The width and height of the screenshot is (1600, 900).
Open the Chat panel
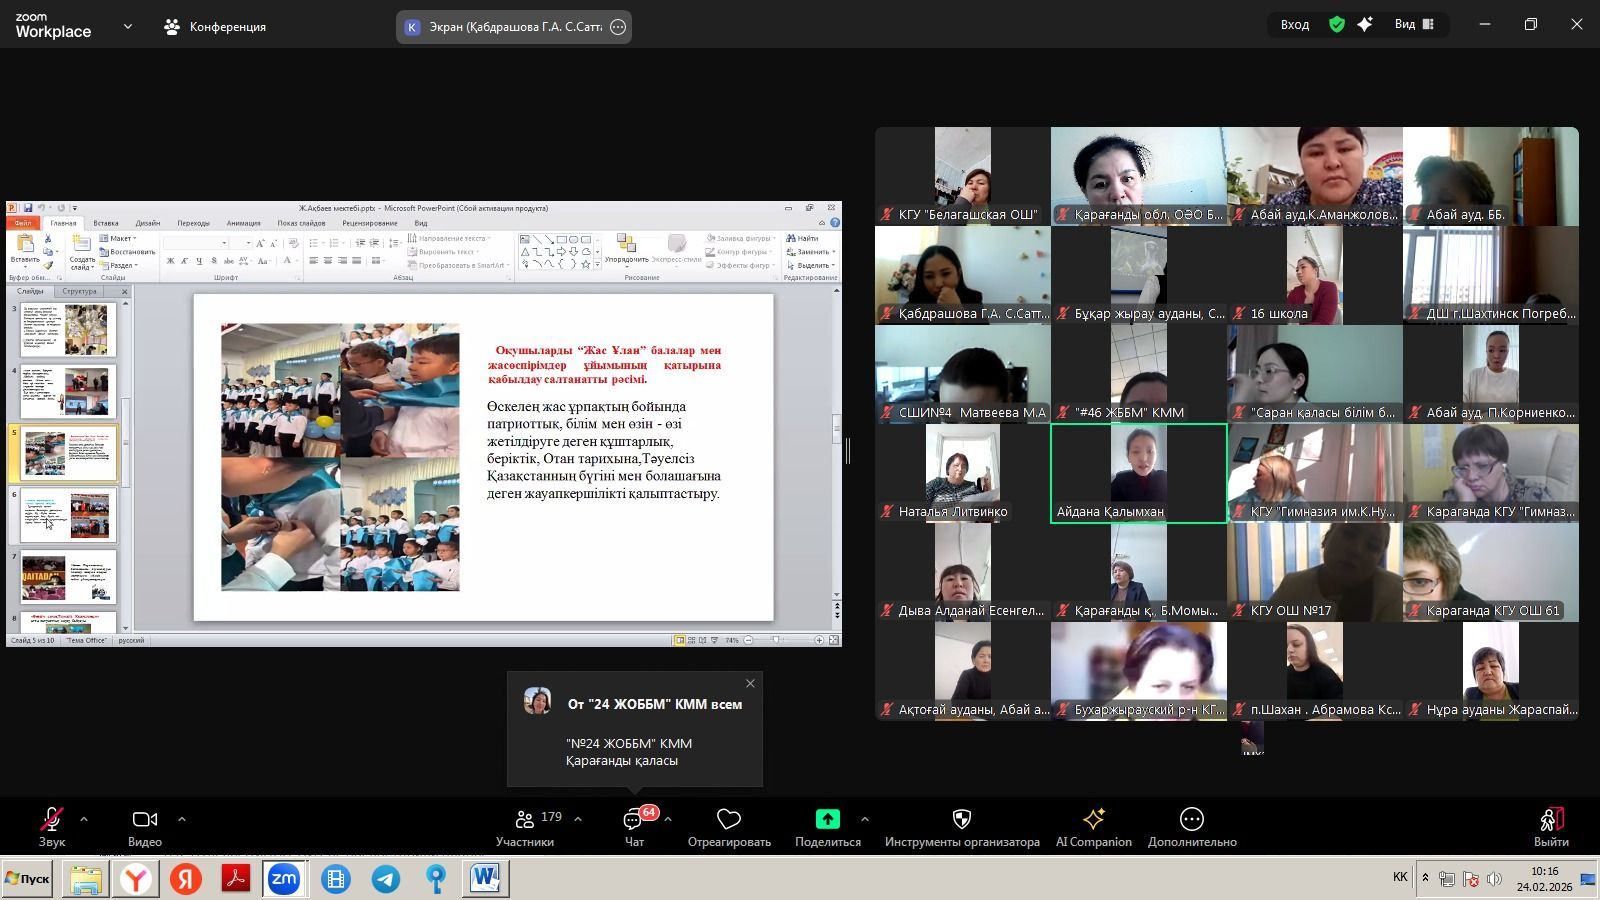[x=634, y=827]
